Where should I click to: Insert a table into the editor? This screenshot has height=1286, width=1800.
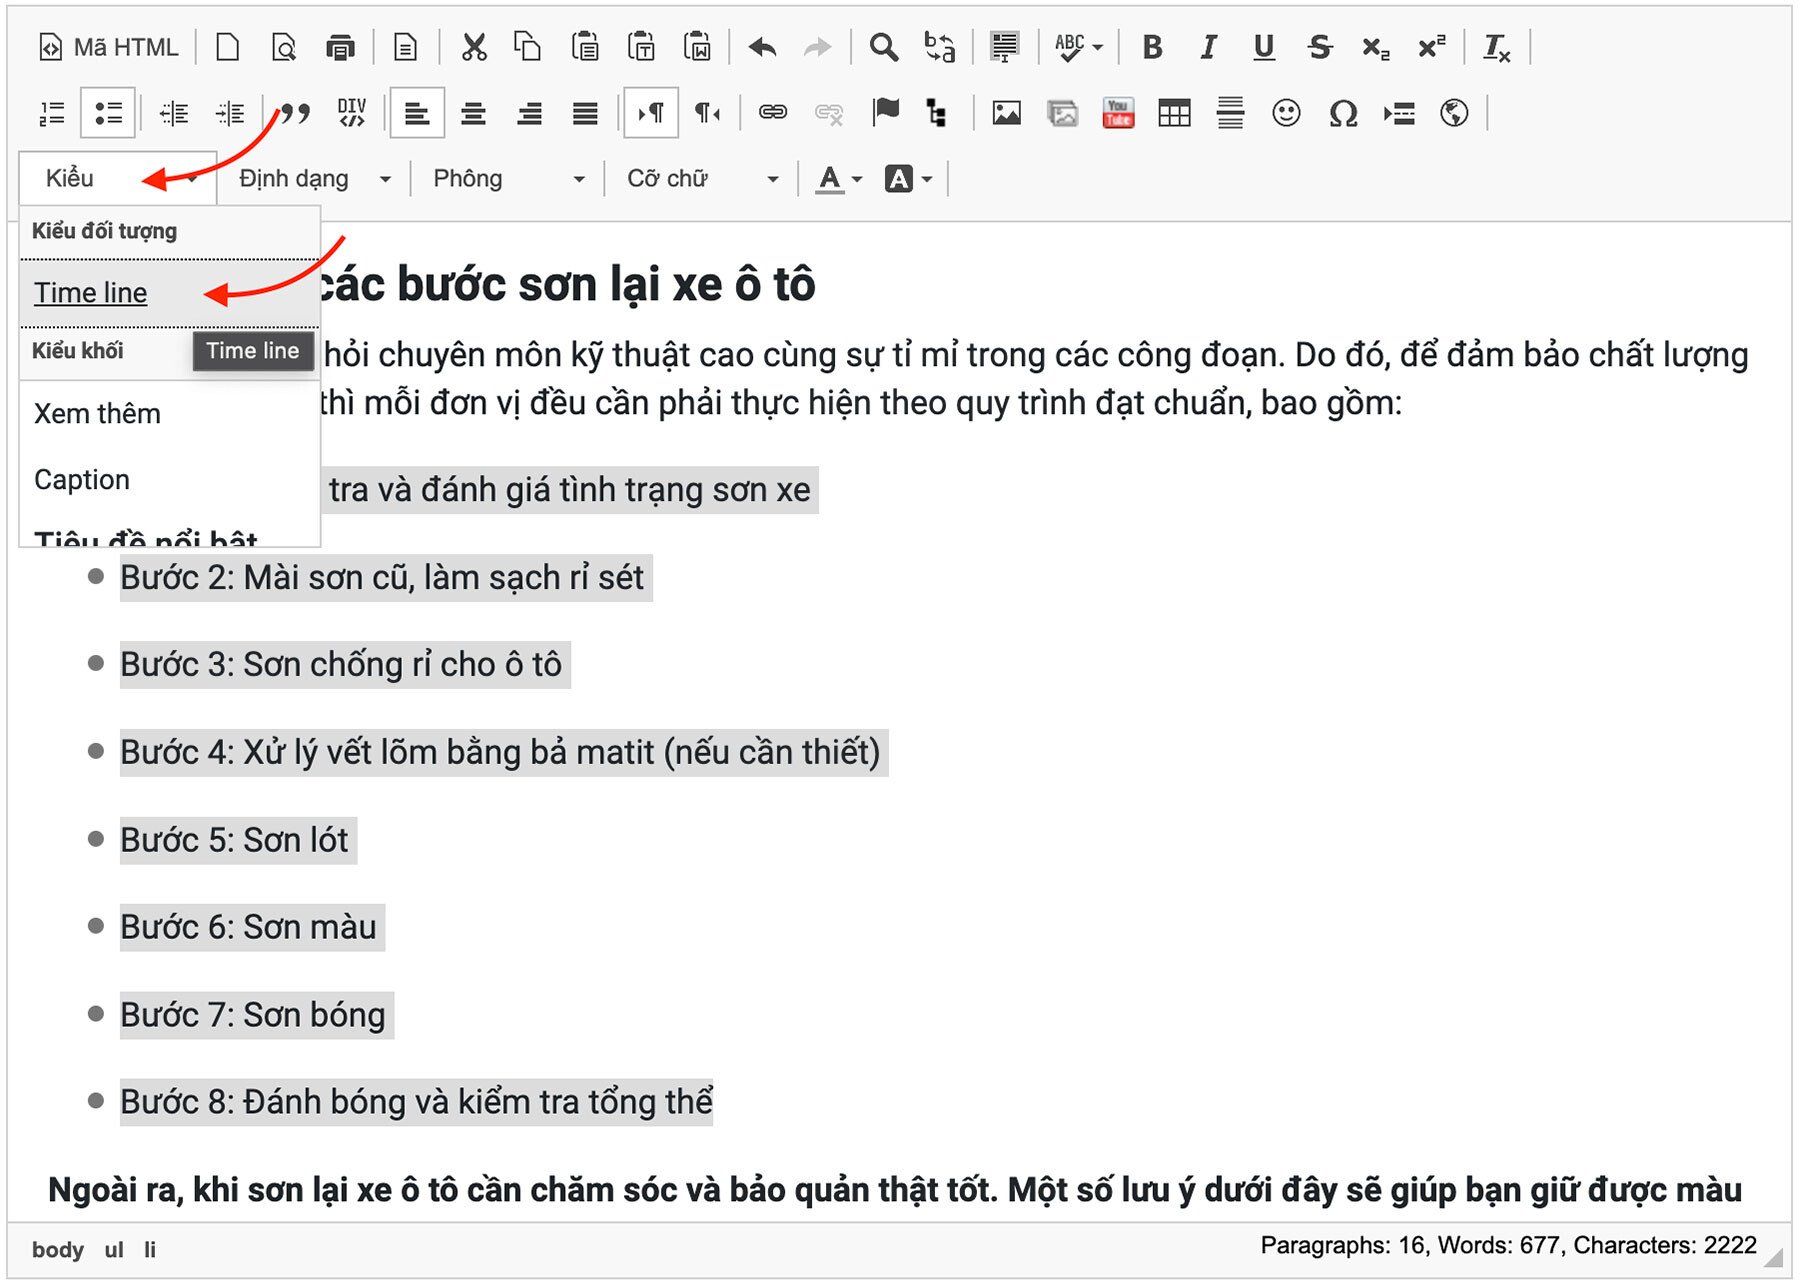coord(1173,113)
